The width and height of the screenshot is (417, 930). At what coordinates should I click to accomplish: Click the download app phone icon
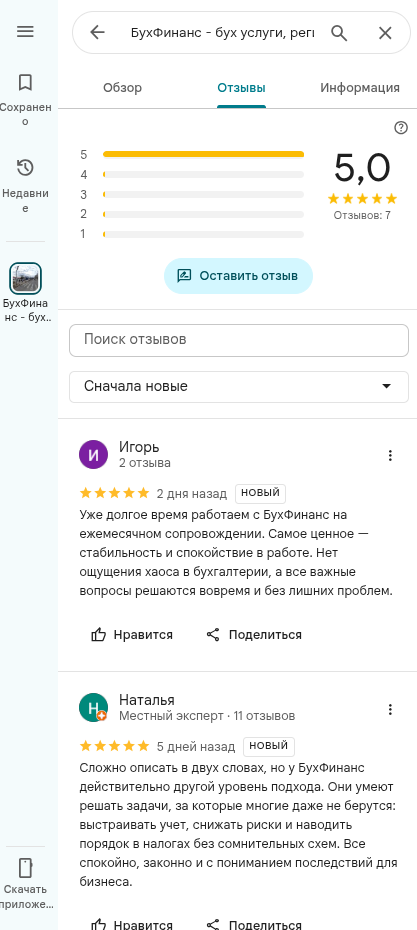coord(25,867)
